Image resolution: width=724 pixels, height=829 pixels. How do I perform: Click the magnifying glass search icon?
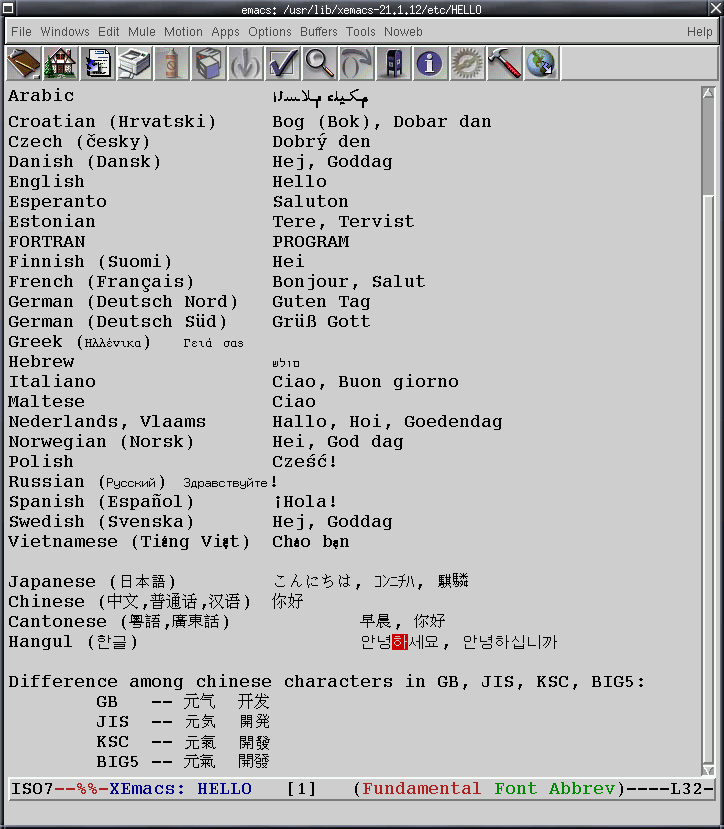click(320, 63)
